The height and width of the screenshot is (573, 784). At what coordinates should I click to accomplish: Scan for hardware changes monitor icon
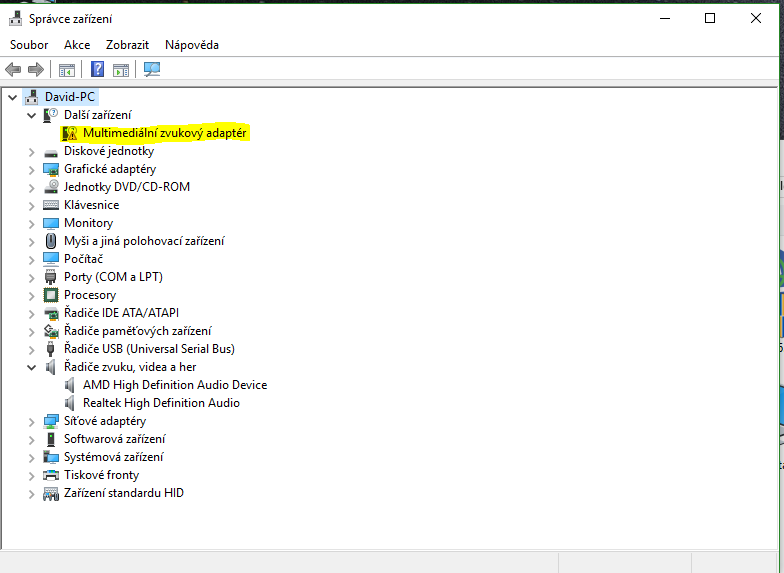[152, 70]
